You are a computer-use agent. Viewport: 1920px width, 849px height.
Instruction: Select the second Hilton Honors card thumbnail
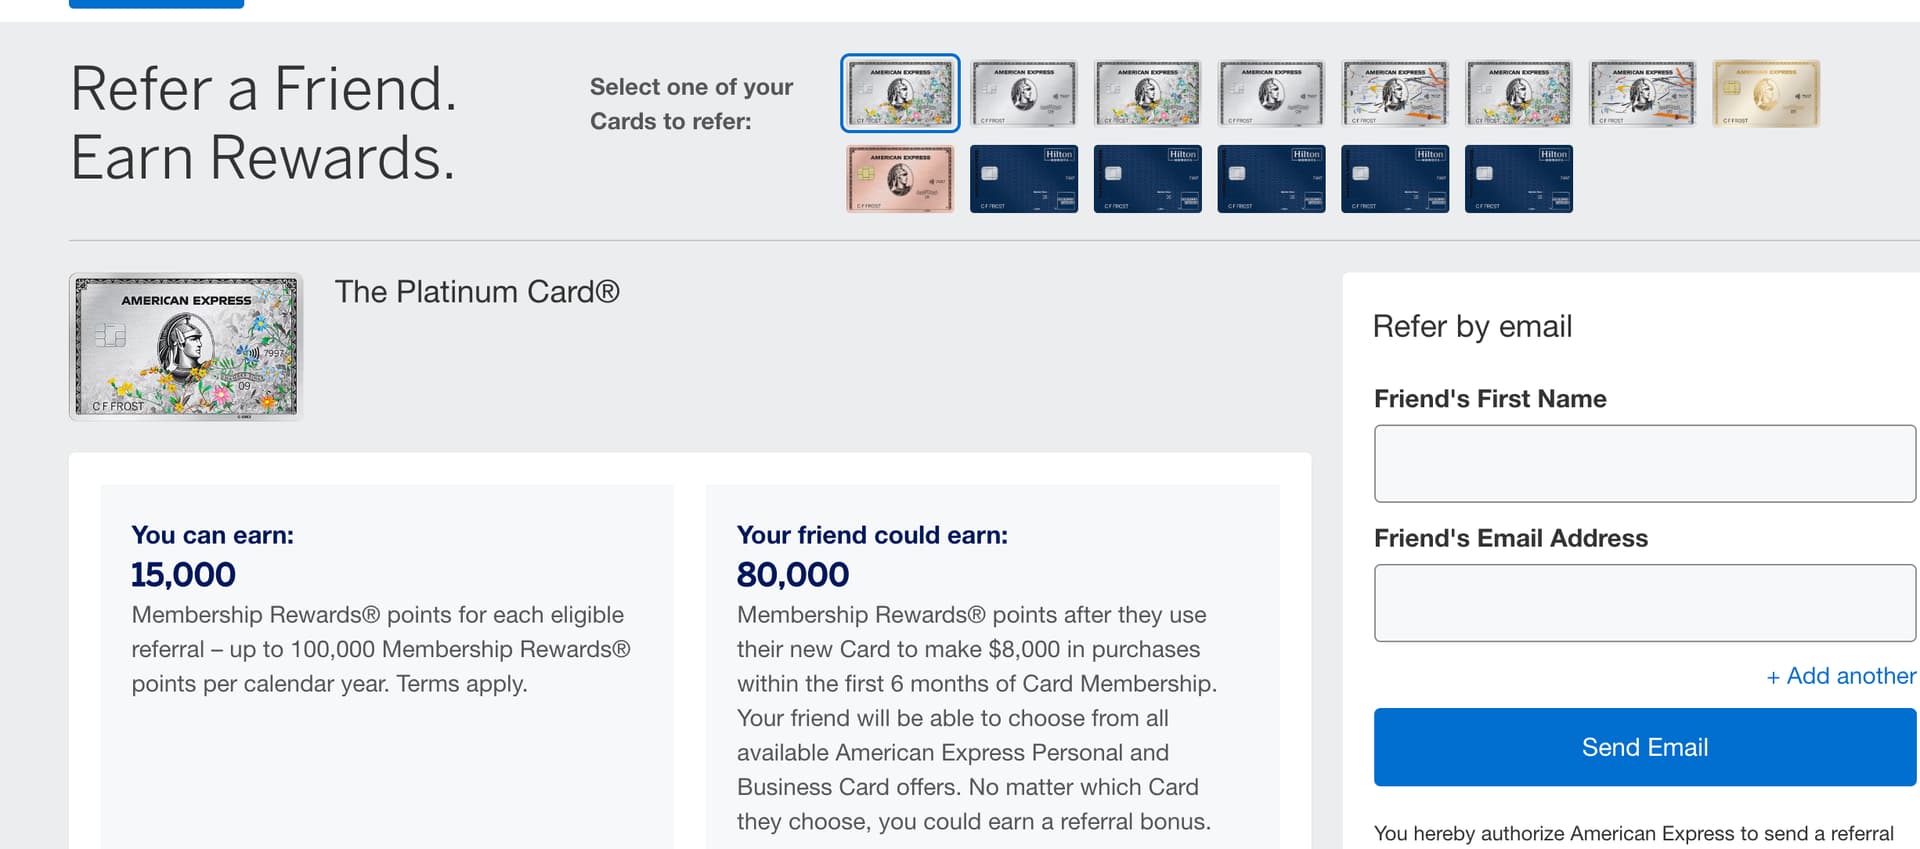click(1148, 179)
